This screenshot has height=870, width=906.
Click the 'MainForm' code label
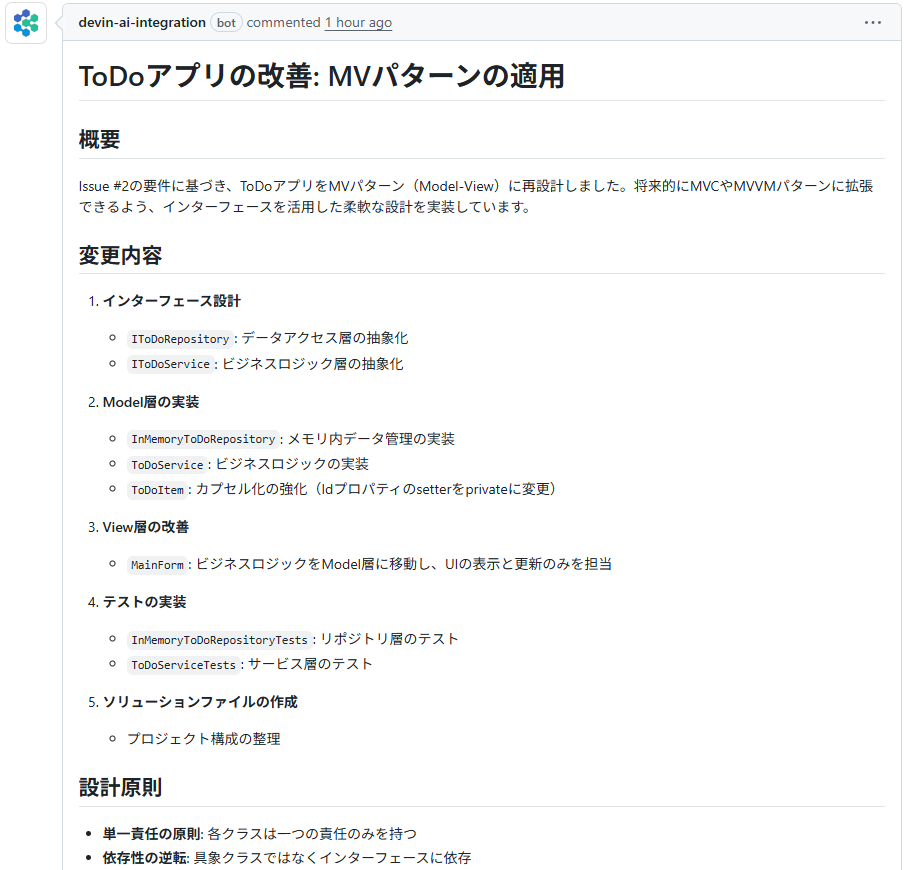157,565
